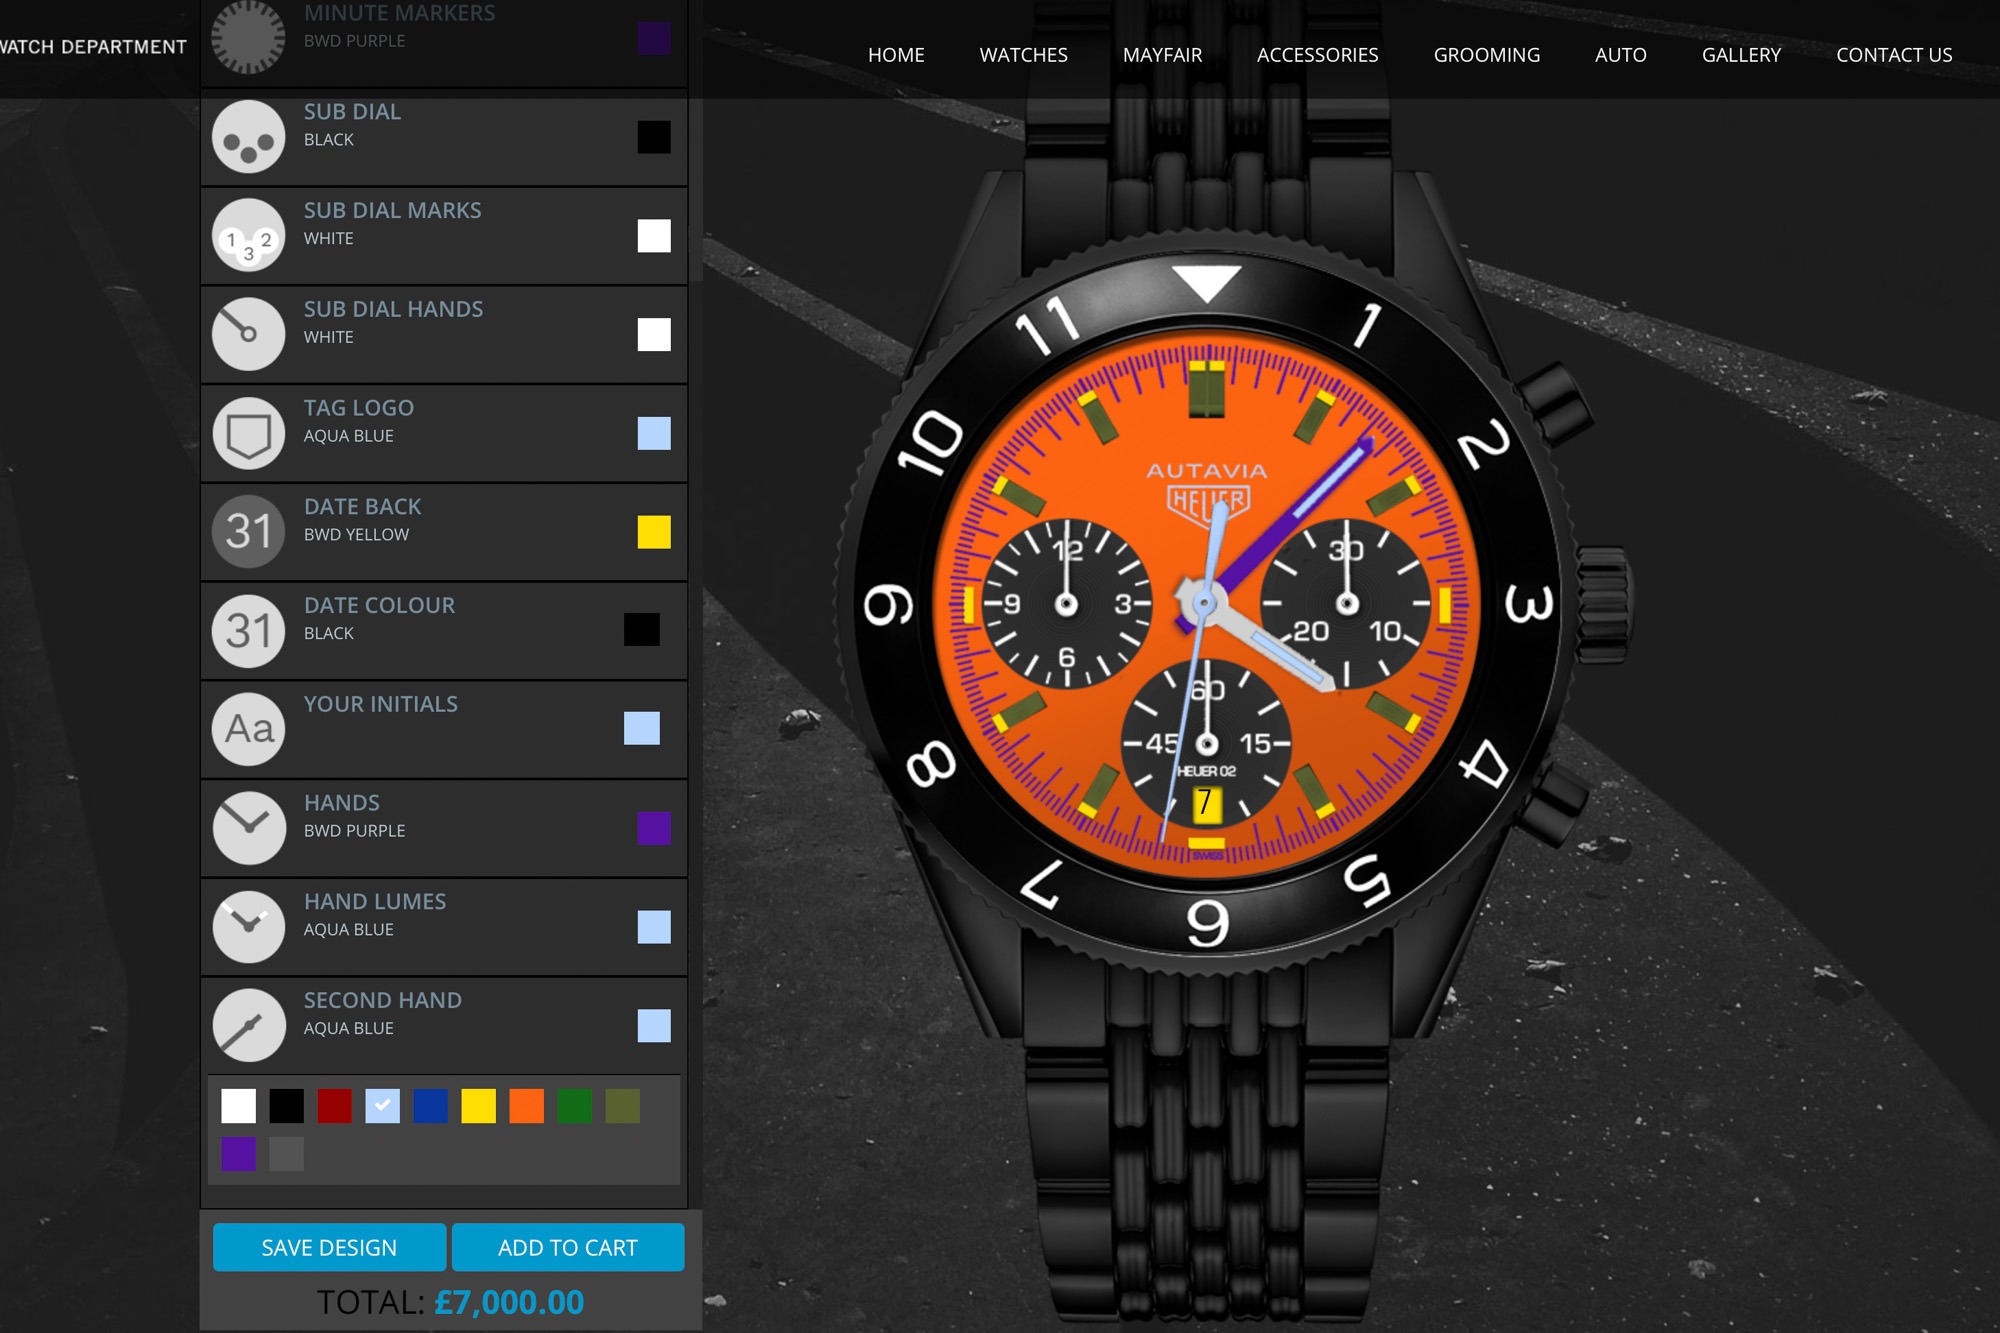Click the Sub Dial Marks customization icon
Screen dimensions: 2000x1333
[247, 234]
